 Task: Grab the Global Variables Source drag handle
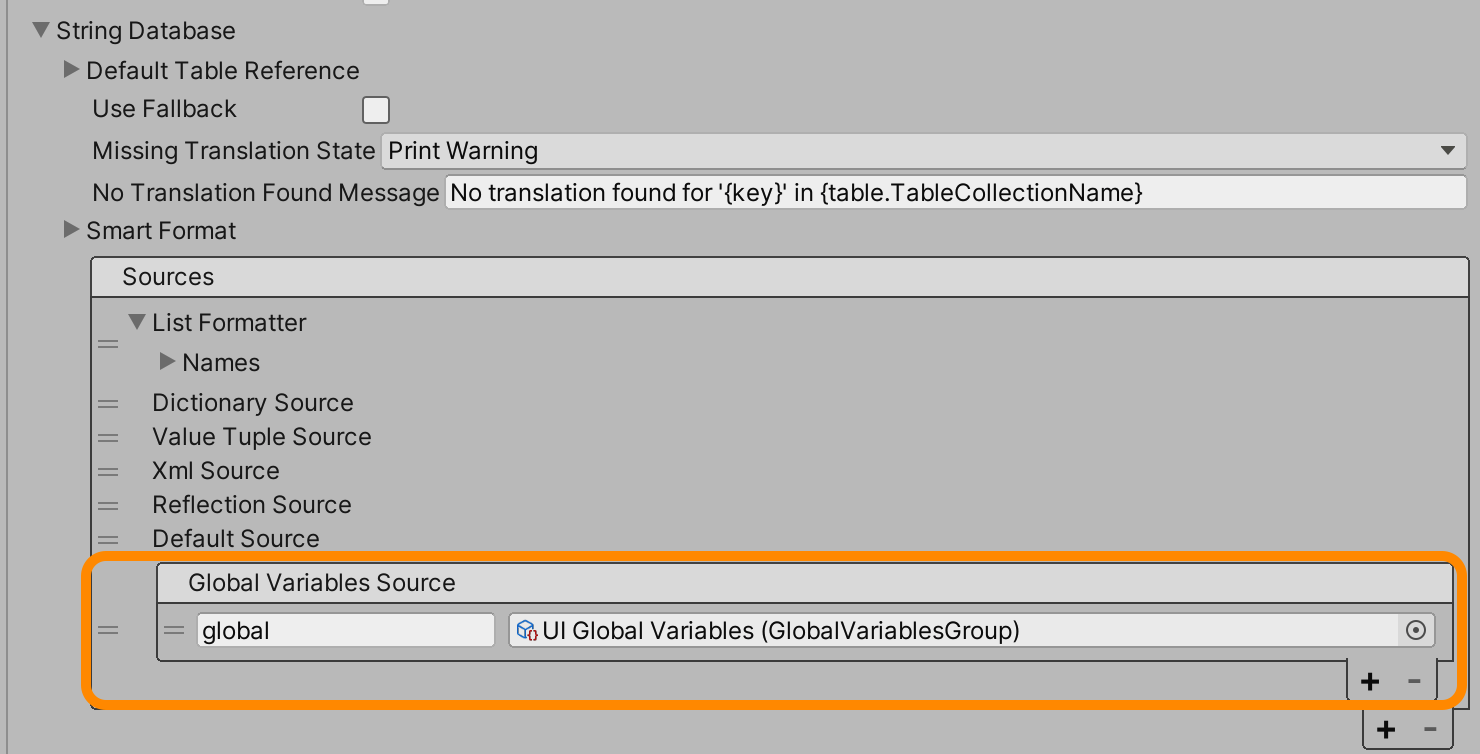[108, 629]
